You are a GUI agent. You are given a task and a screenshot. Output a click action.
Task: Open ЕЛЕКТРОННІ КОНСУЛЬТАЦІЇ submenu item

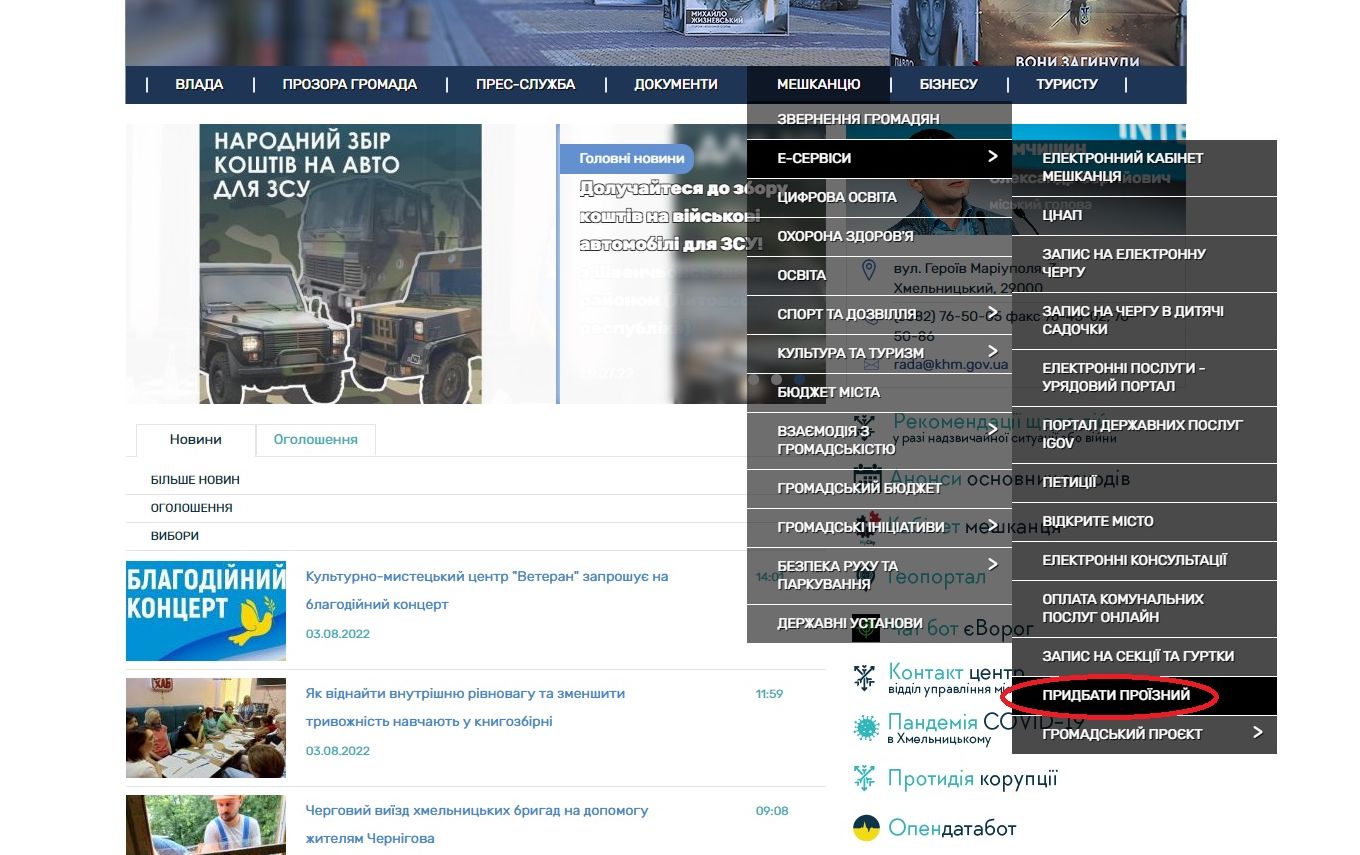pyautogui.click(x=1144, y=560)
